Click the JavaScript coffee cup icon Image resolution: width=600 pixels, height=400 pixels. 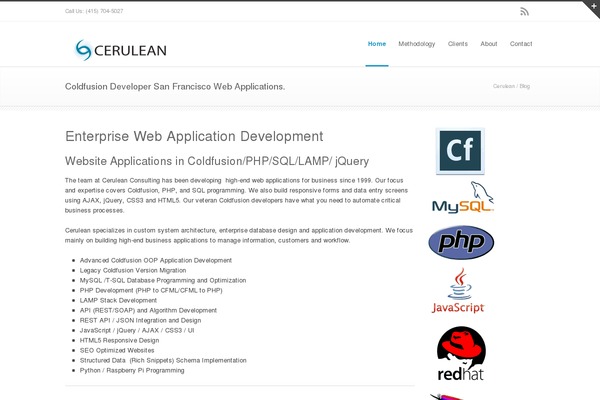(460, 291)
